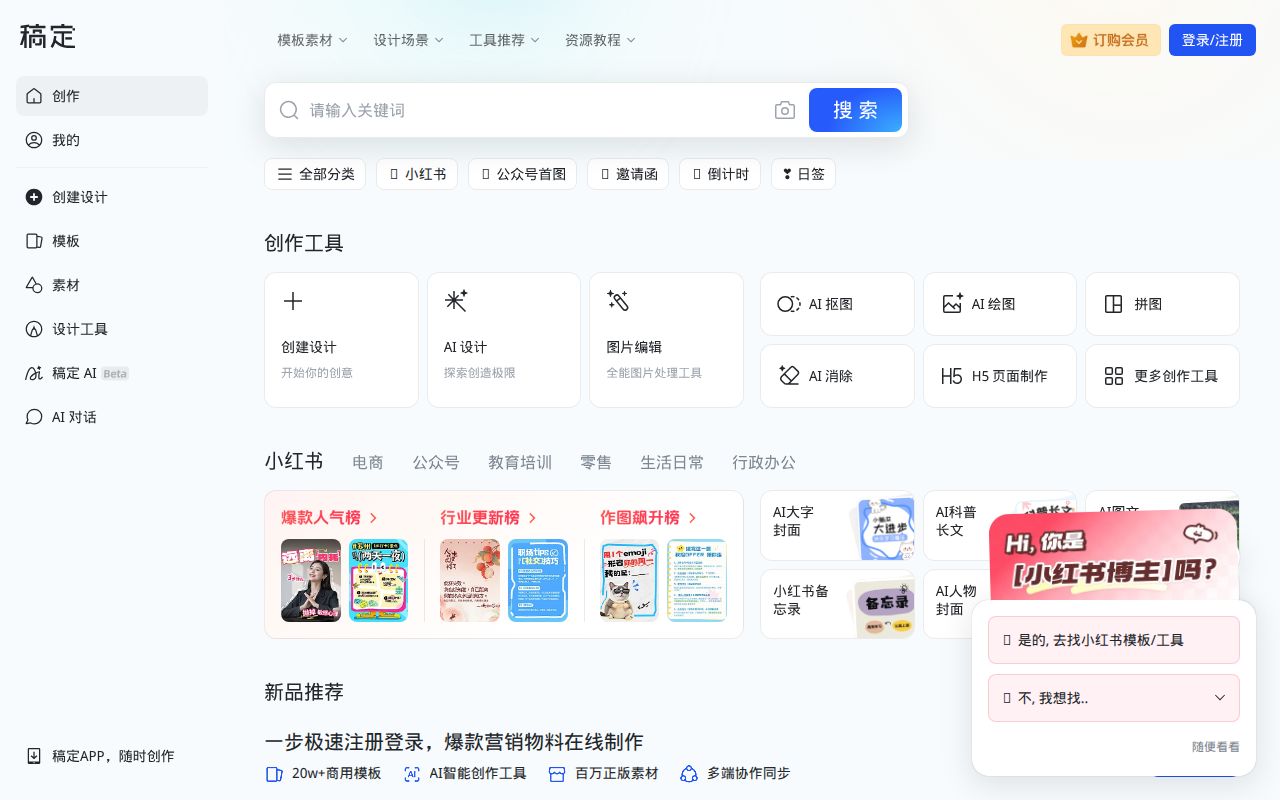The image size is (1280, 800).
Task: Click the 创建设计 plus card
Action: 341,340
